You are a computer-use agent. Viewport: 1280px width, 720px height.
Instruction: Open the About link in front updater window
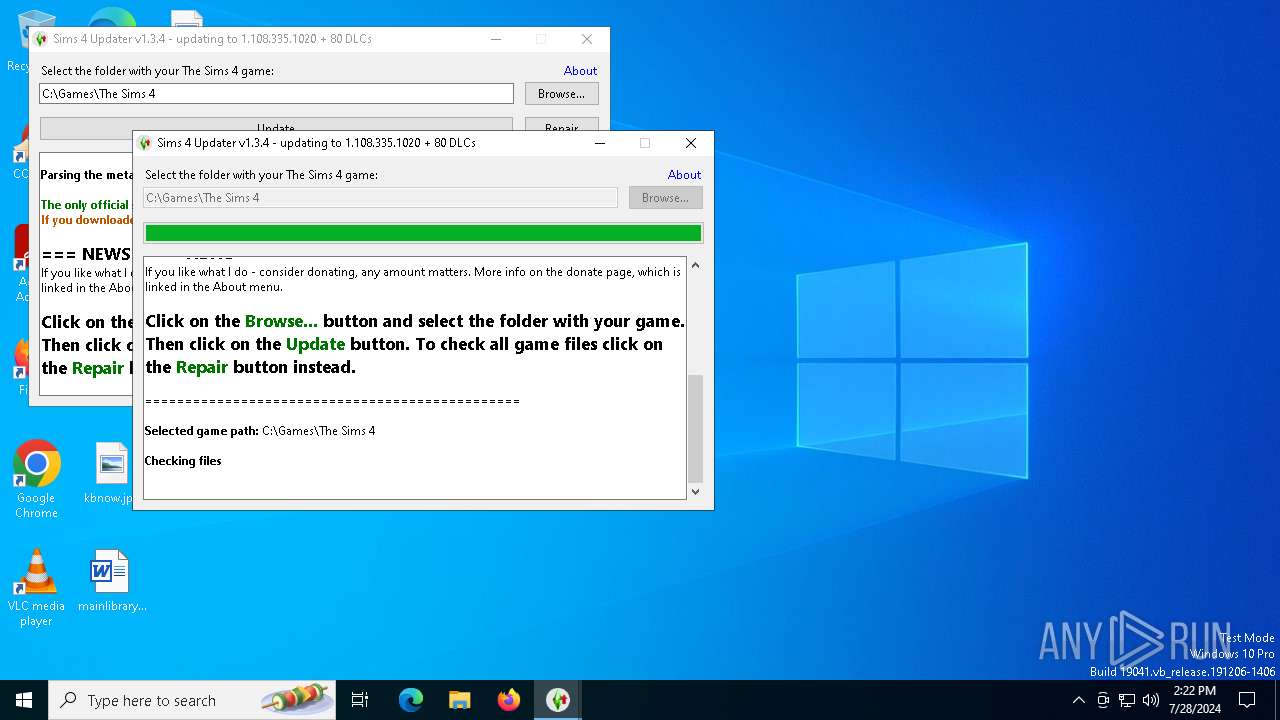click(684, 175)
